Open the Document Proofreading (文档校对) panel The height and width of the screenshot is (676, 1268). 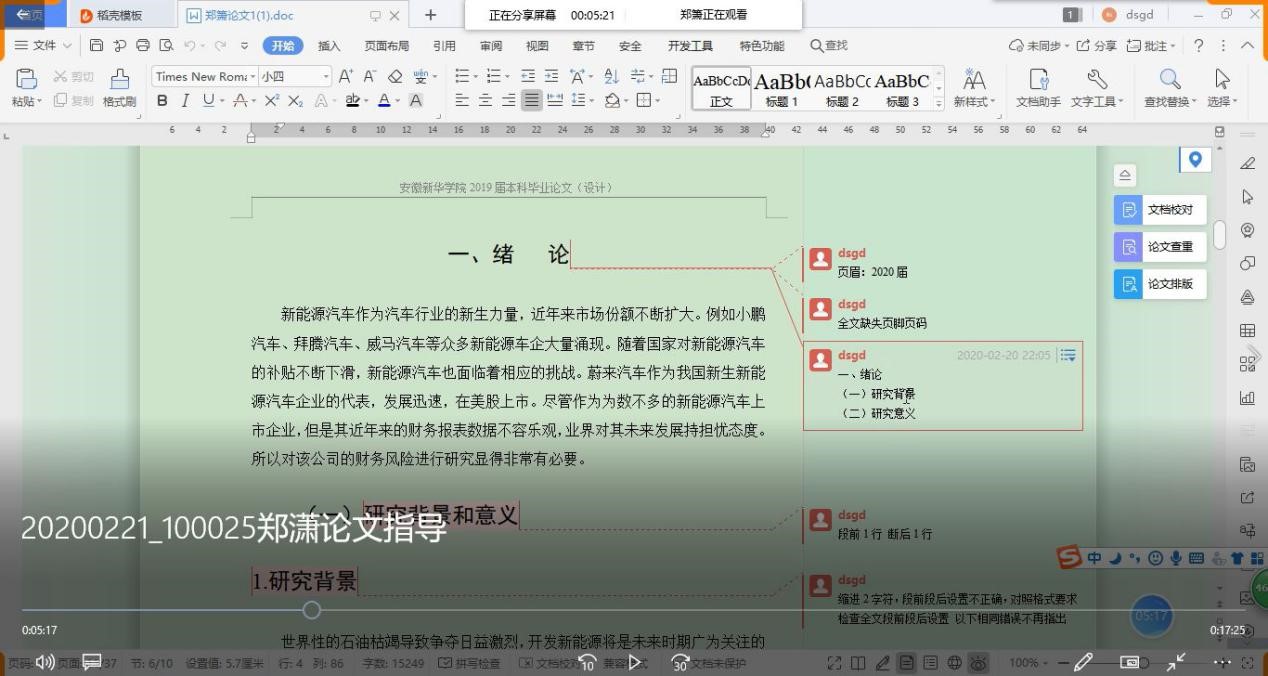point(1159,210)
